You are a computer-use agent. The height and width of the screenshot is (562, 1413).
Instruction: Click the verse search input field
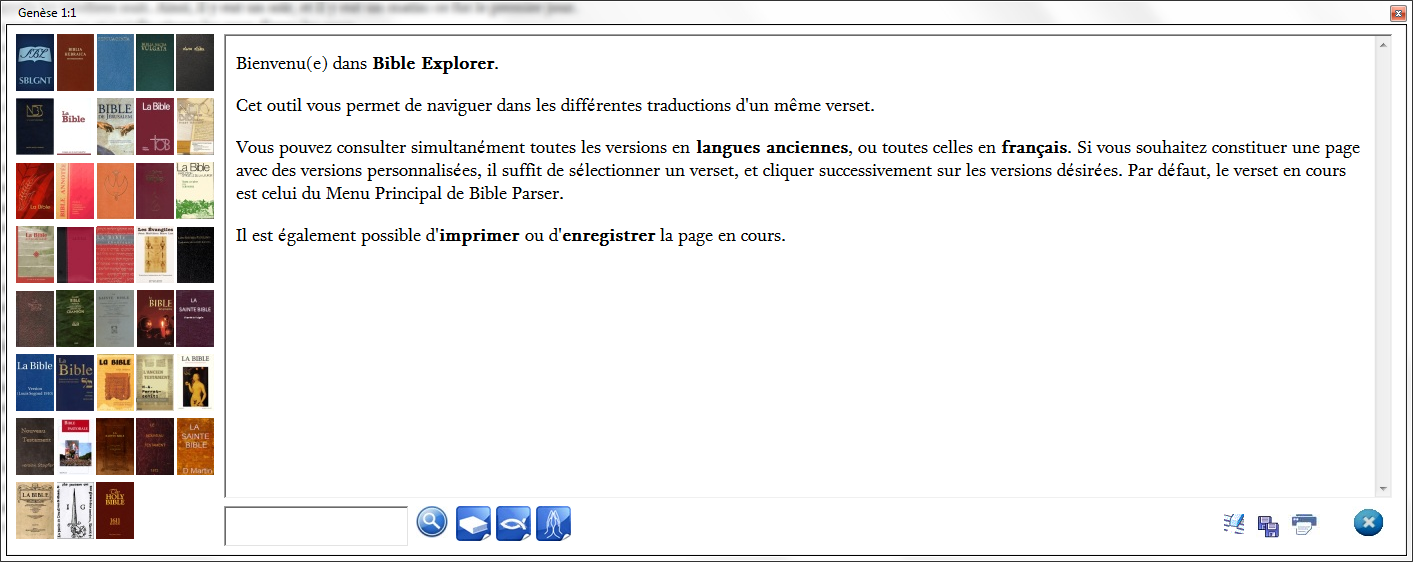click(x=316, y=526)
